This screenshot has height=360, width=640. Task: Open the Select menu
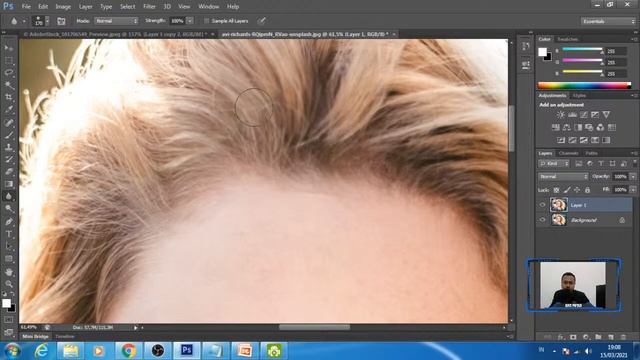coord(127,7)
